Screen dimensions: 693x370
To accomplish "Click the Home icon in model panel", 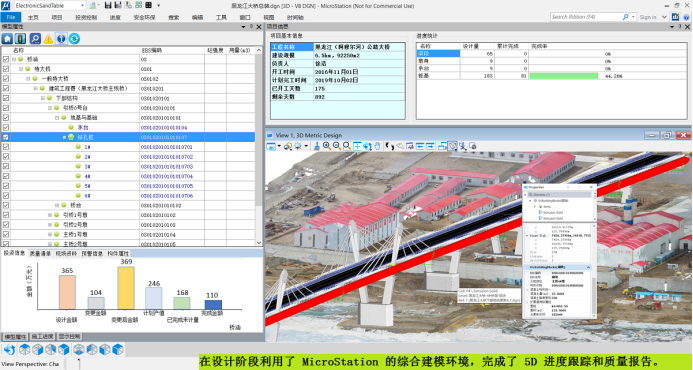I will 7,39.
